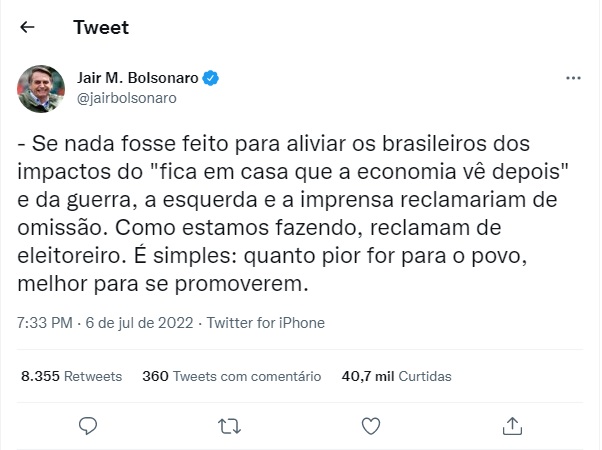Go back using the left arrow
This screenshot has height=450, width=602.
coord(28,28)
